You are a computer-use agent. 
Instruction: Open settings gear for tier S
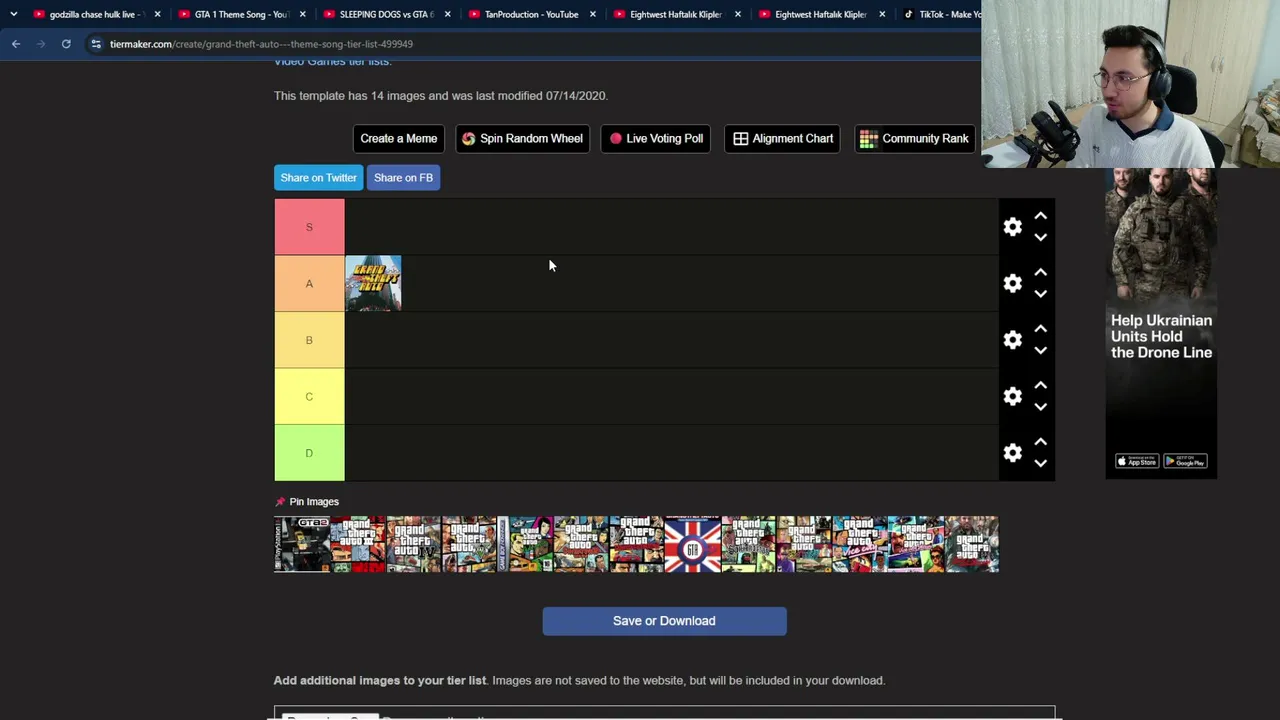pos(1013,227)
